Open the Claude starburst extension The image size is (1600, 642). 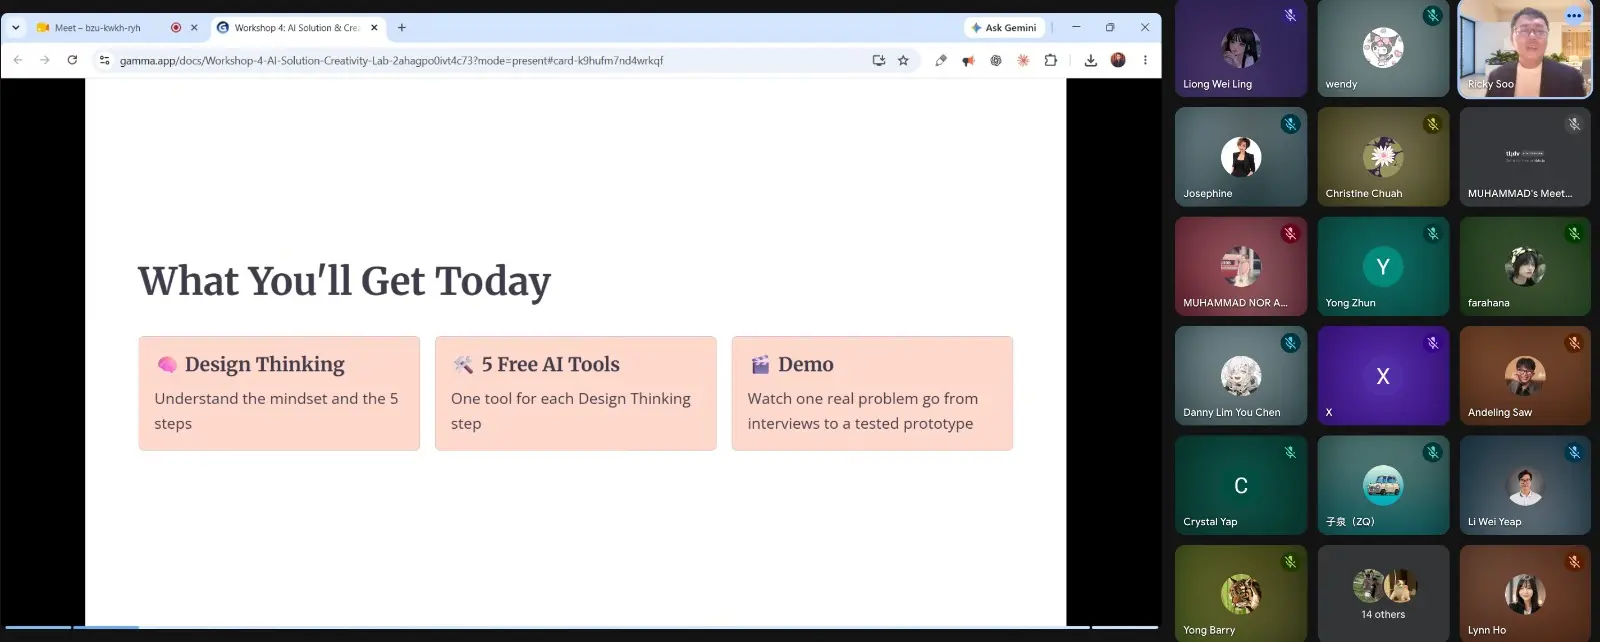click(1023, 60)
